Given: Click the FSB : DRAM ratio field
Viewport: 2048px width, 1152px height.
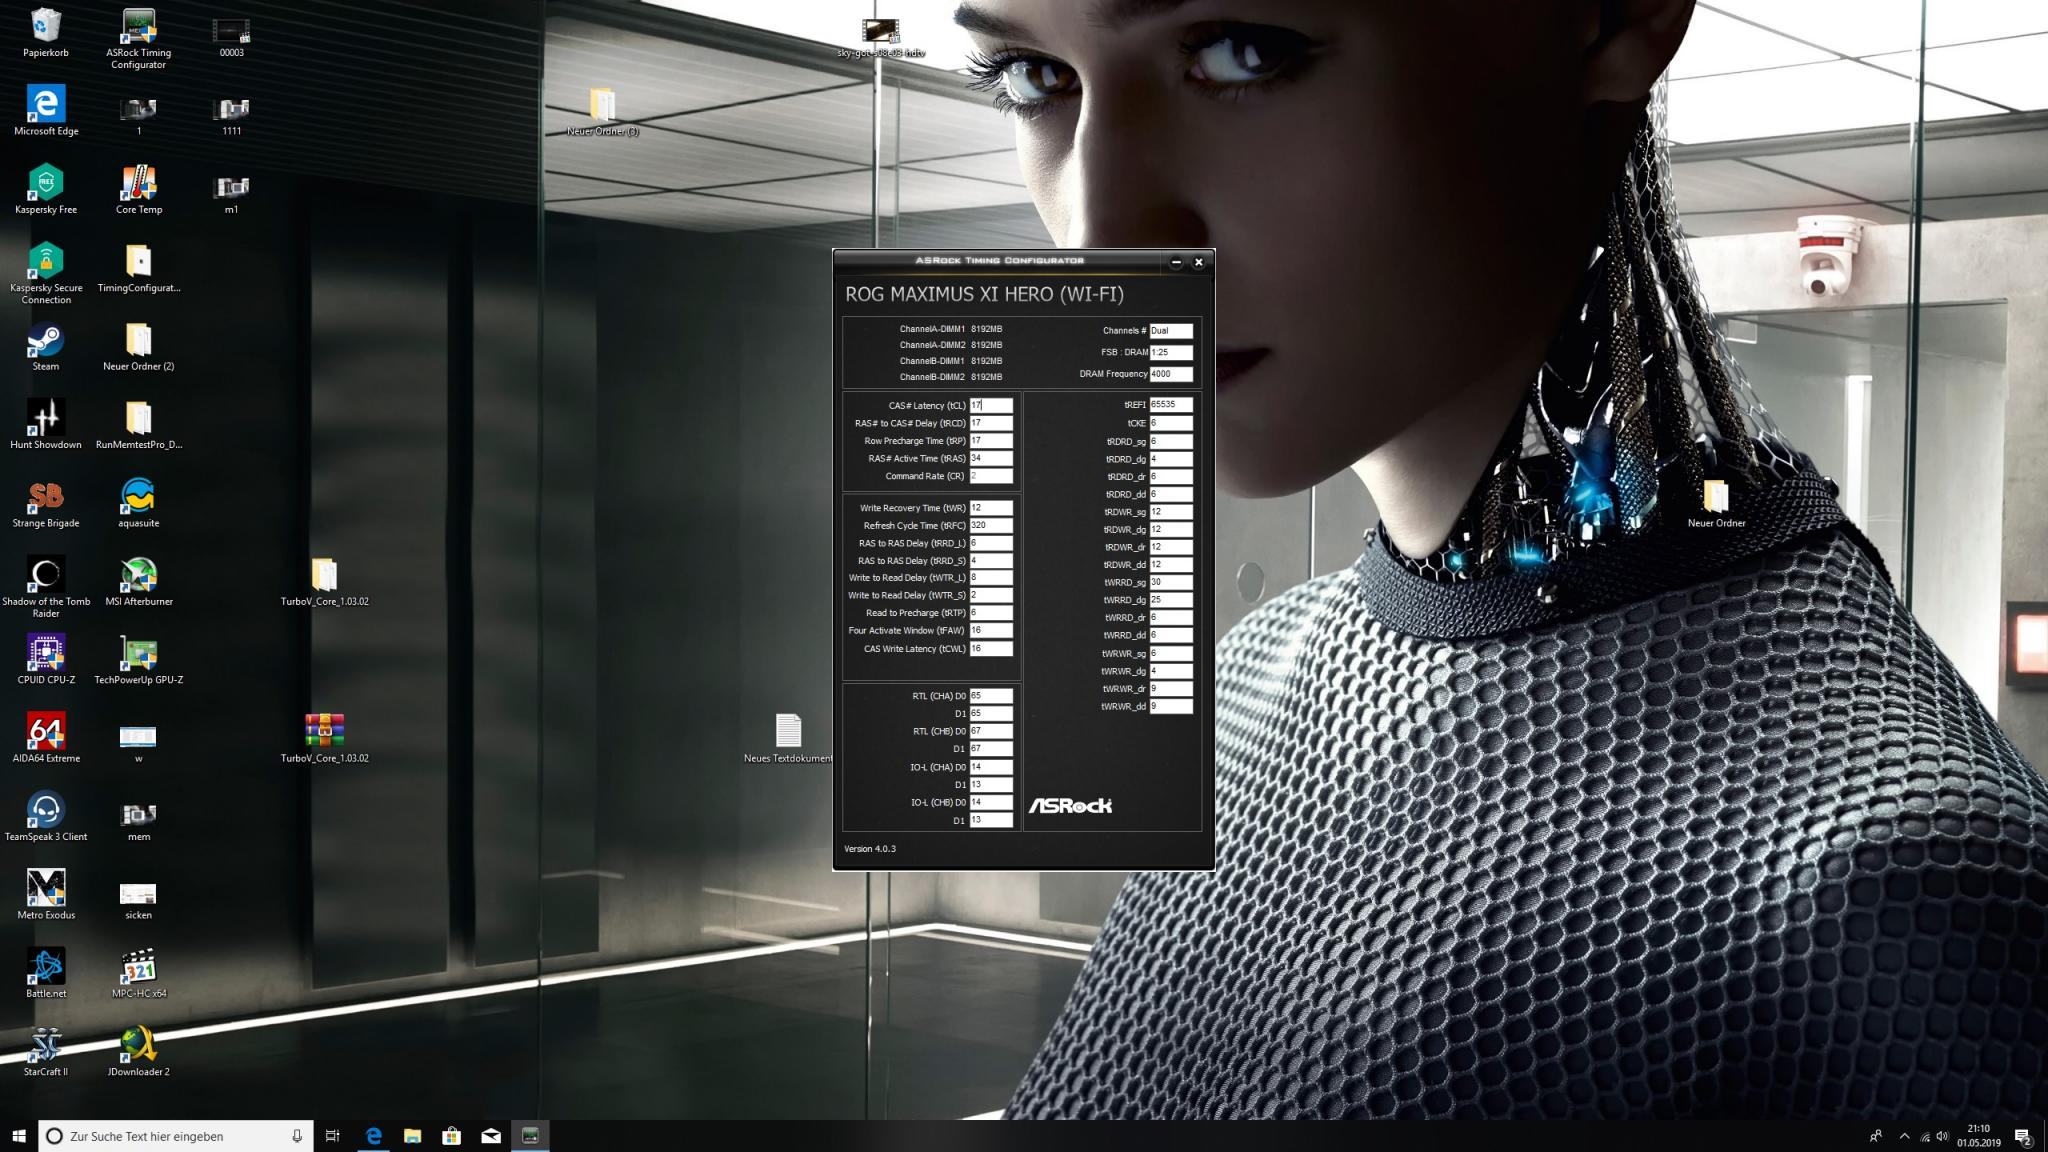Looking at the screenshot, I should pyautogui.click(x=1171, y=352).
